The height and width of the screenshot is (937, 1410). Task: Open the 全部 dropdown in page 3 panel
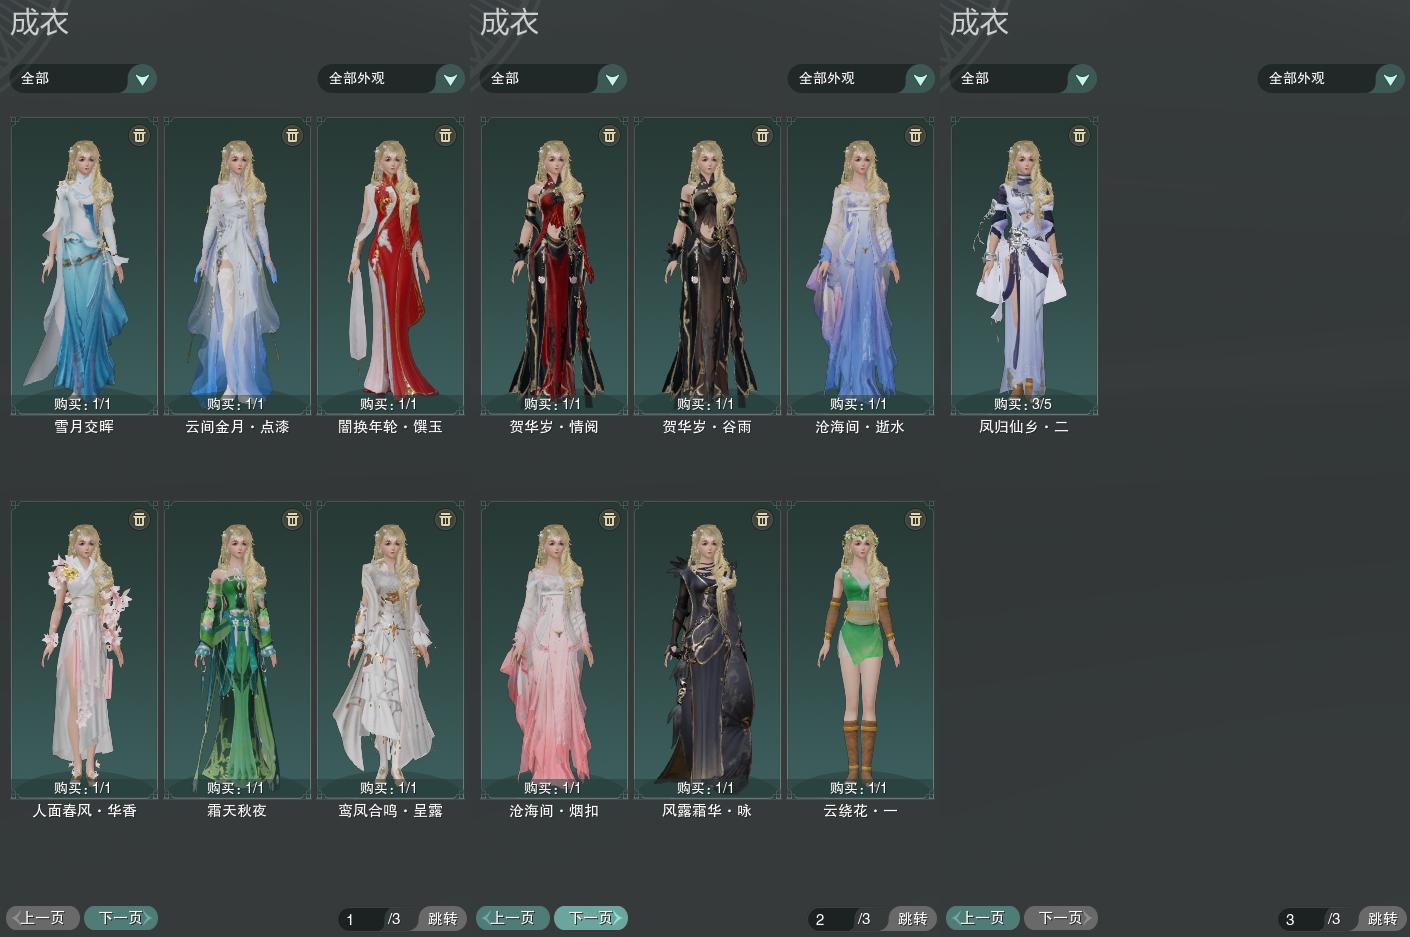point(1023,78)
